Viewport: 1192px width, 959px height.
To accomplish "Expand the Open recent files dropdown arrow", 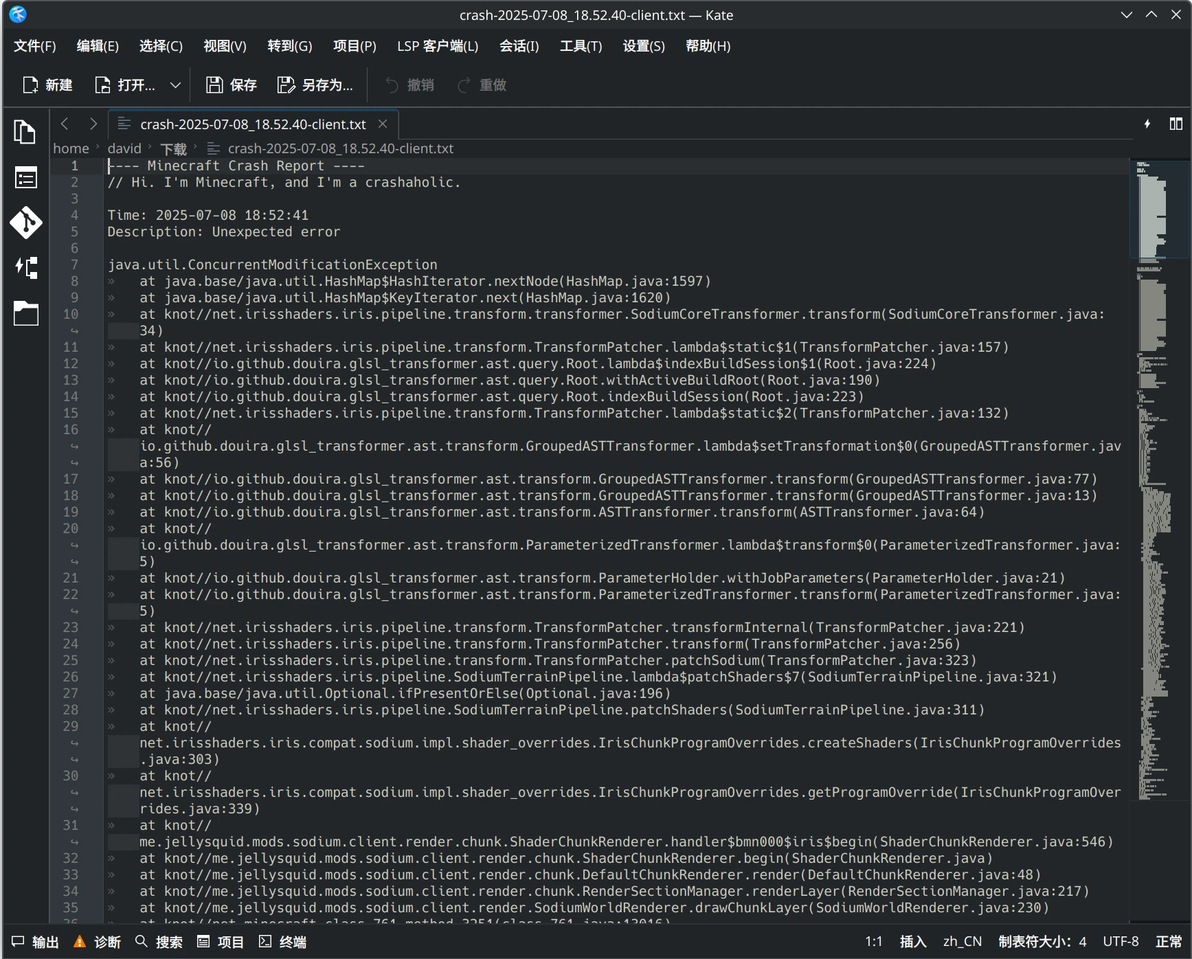I will pos(175,85).
